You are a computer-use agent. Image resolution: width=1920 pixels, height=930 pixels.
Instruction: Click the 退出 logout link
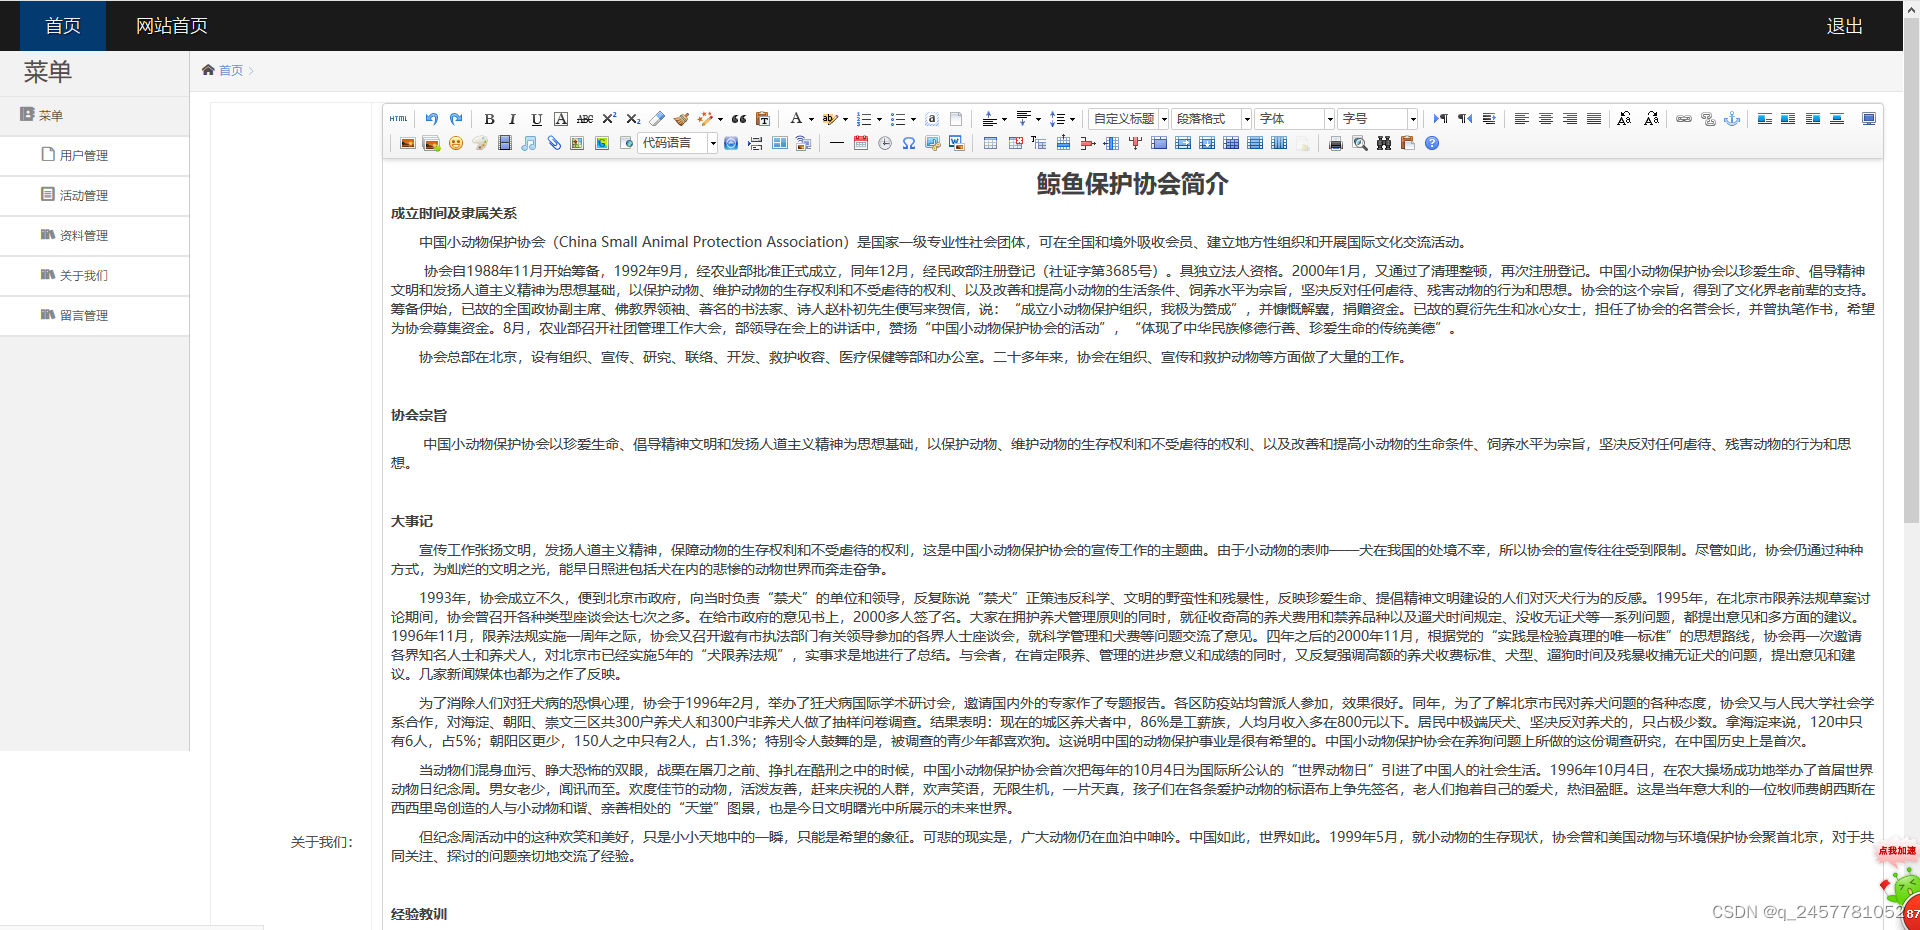(x=1844, y=26)
